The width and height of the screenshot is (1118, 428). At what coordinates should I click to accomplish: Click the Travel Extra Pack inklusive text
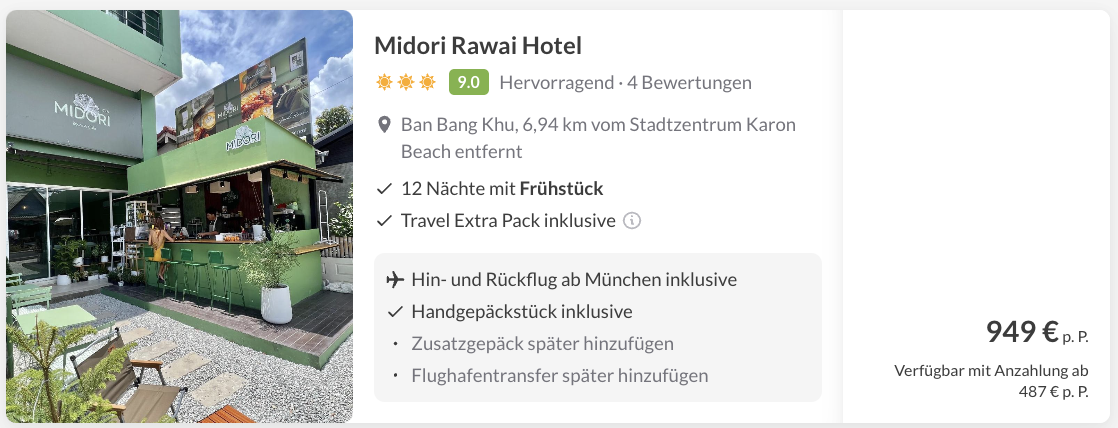507,221
